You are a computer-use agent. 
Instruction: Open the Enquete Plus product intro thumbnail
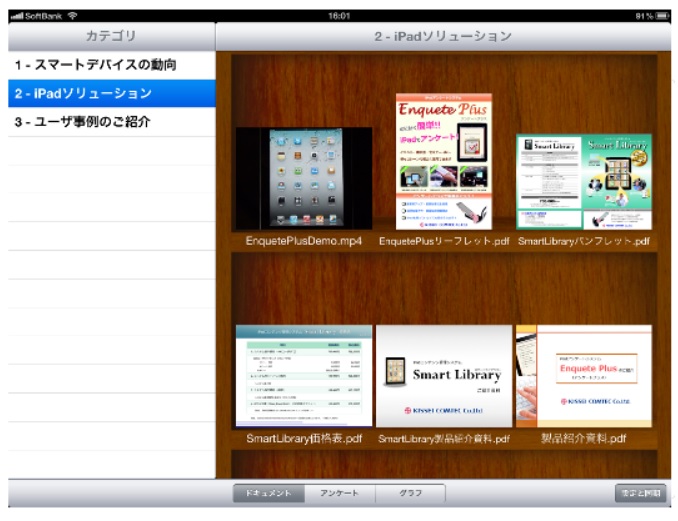[584, 376]
